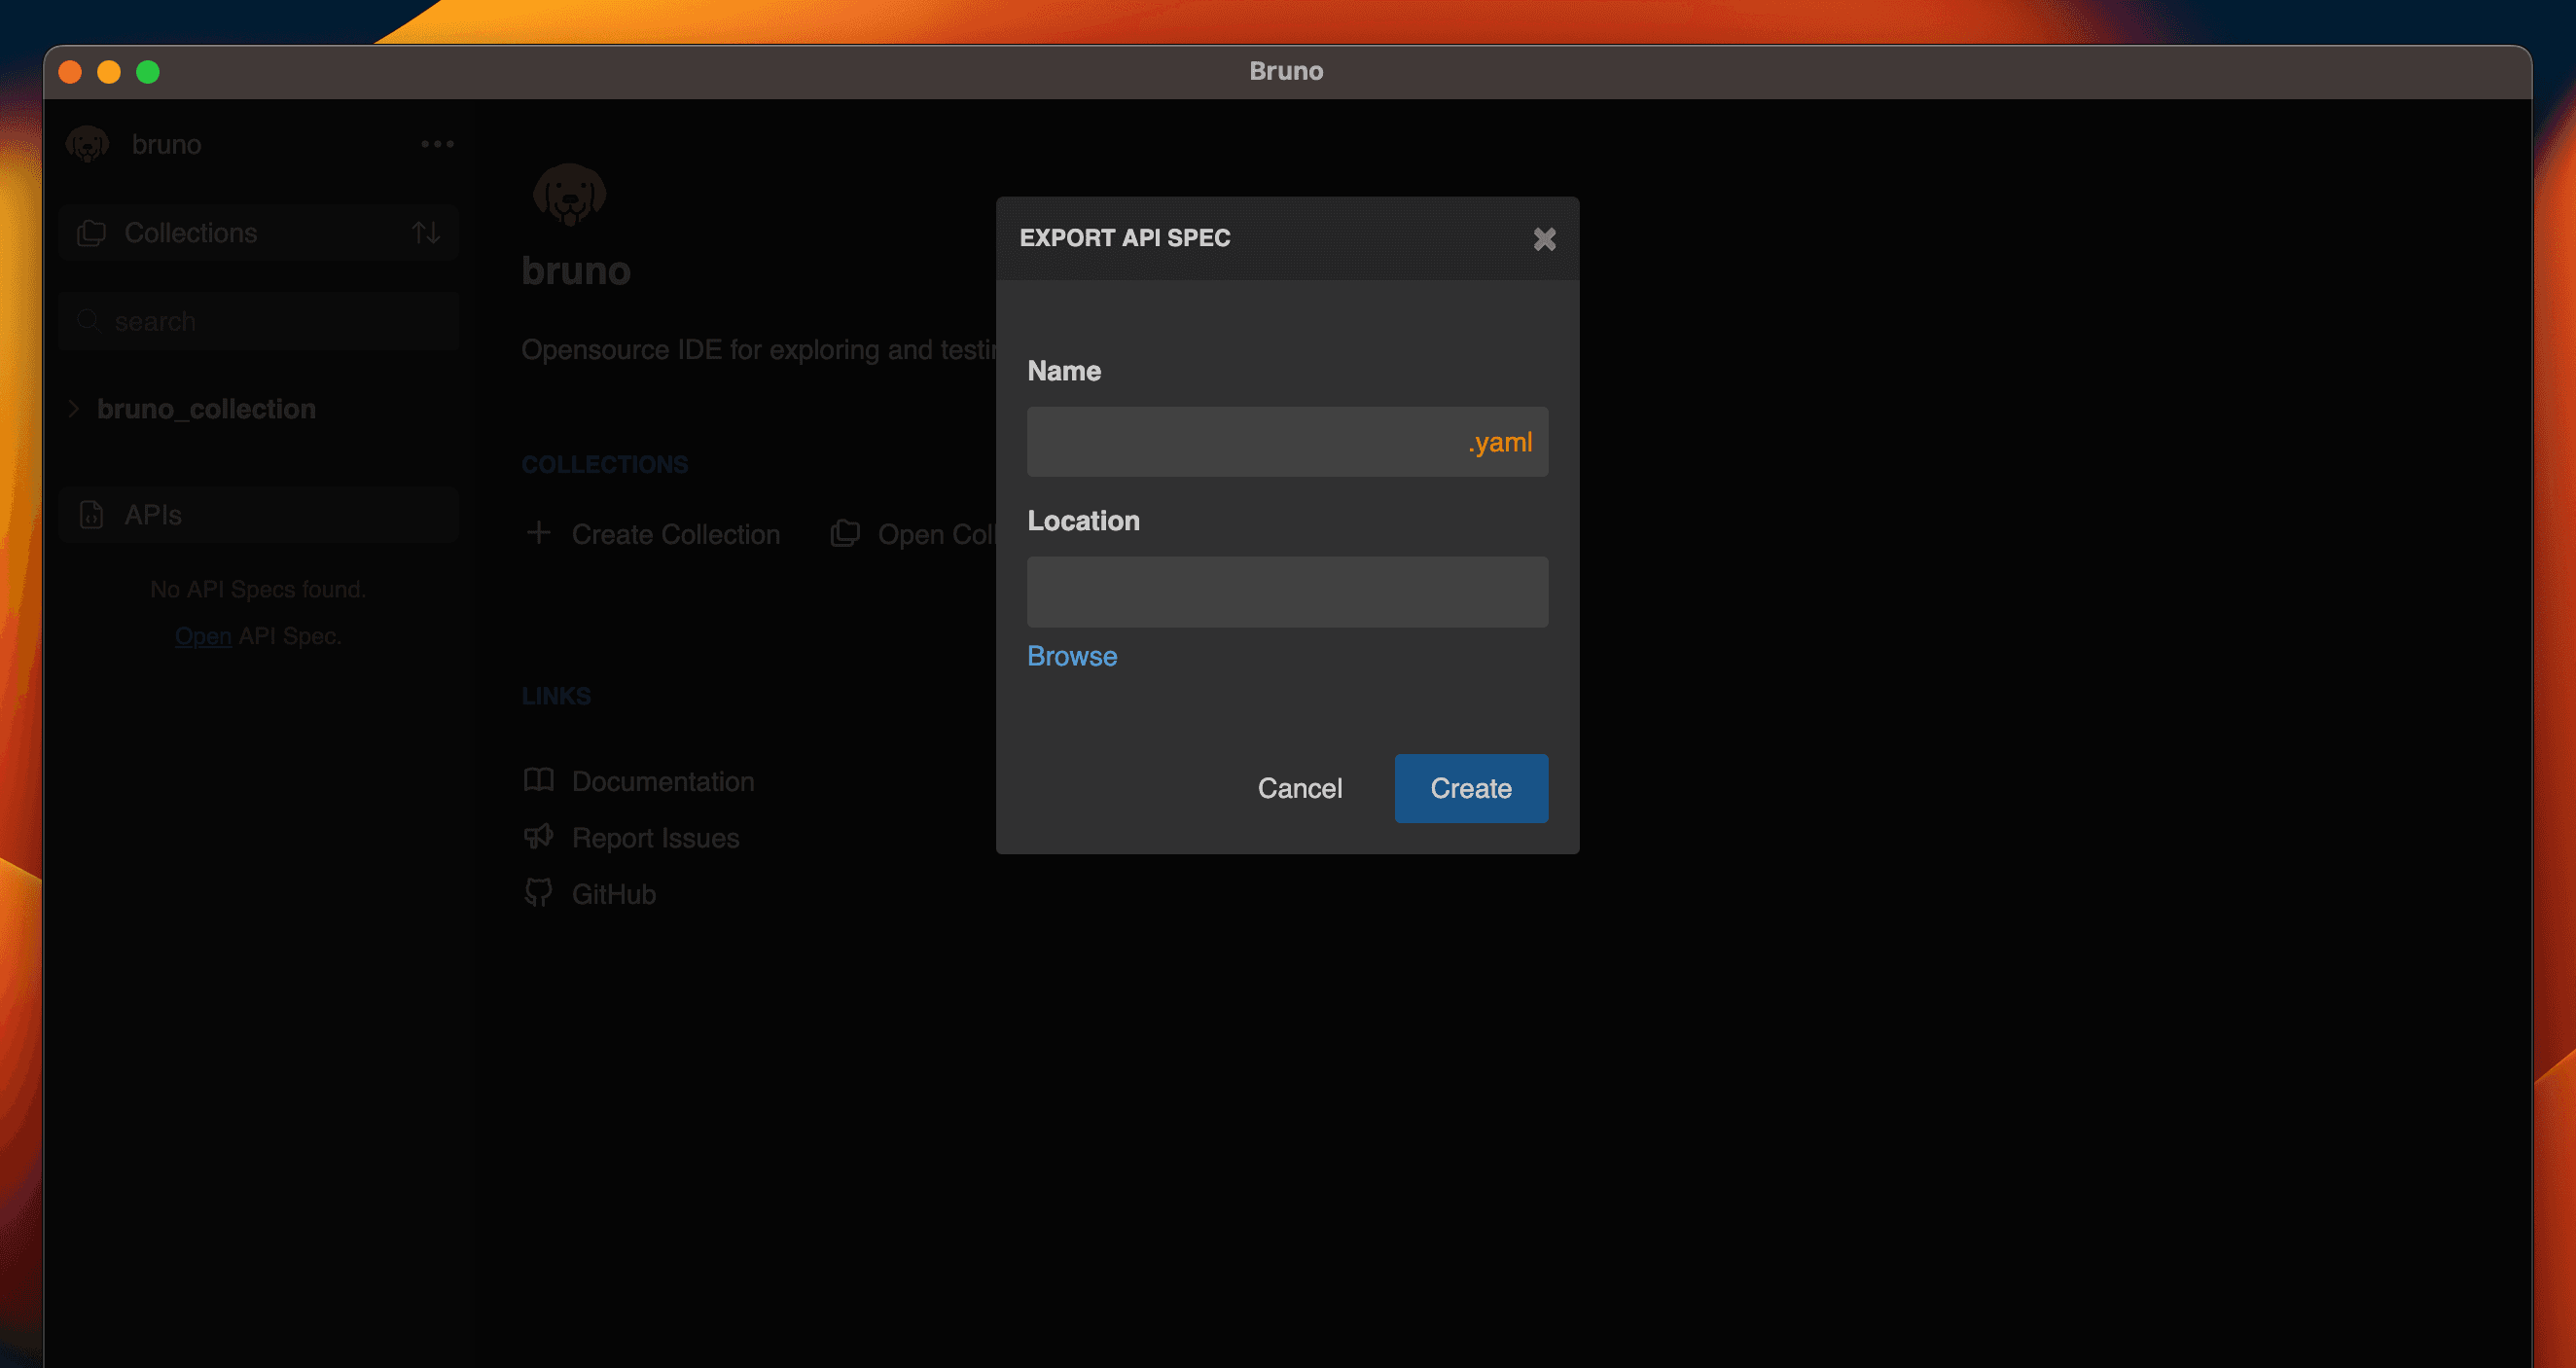The width and height of the screenshot is (2576, 1368).
Task: Select the Collections section header
Action: [258, 233]
